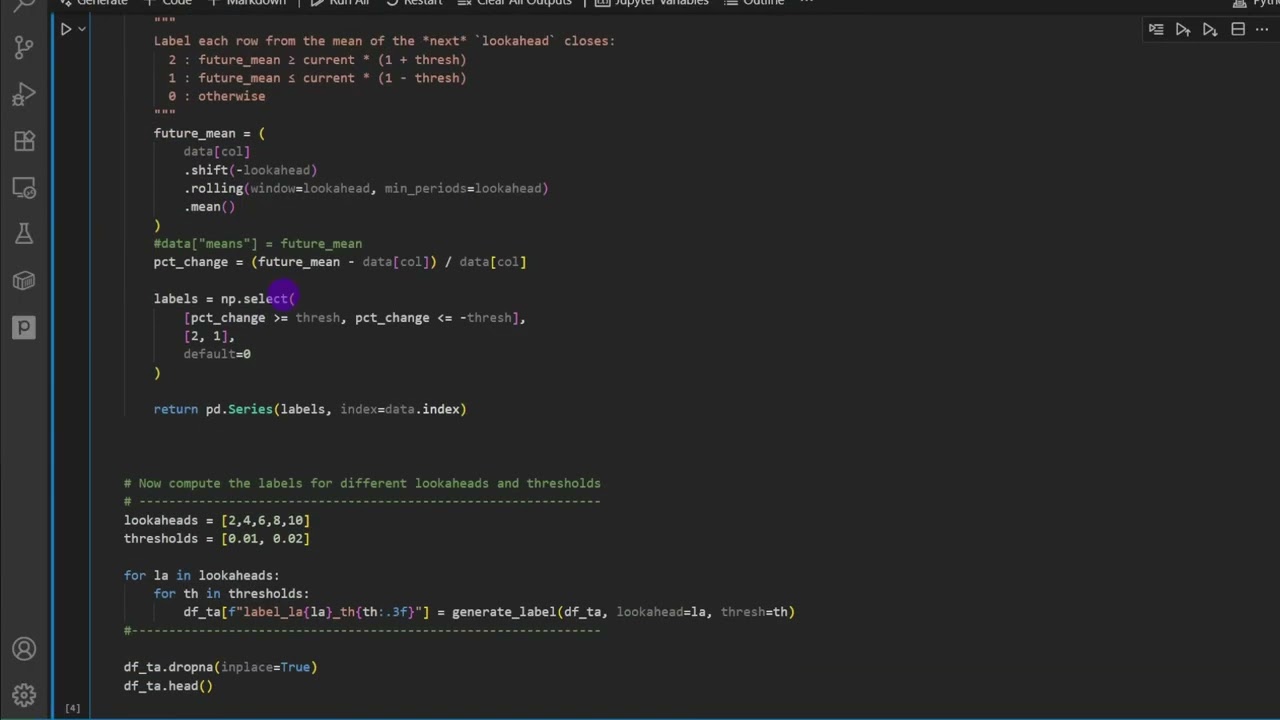1280x720 pixels.
Task: Click the execution count [4] label
Action: click(72, 708)
